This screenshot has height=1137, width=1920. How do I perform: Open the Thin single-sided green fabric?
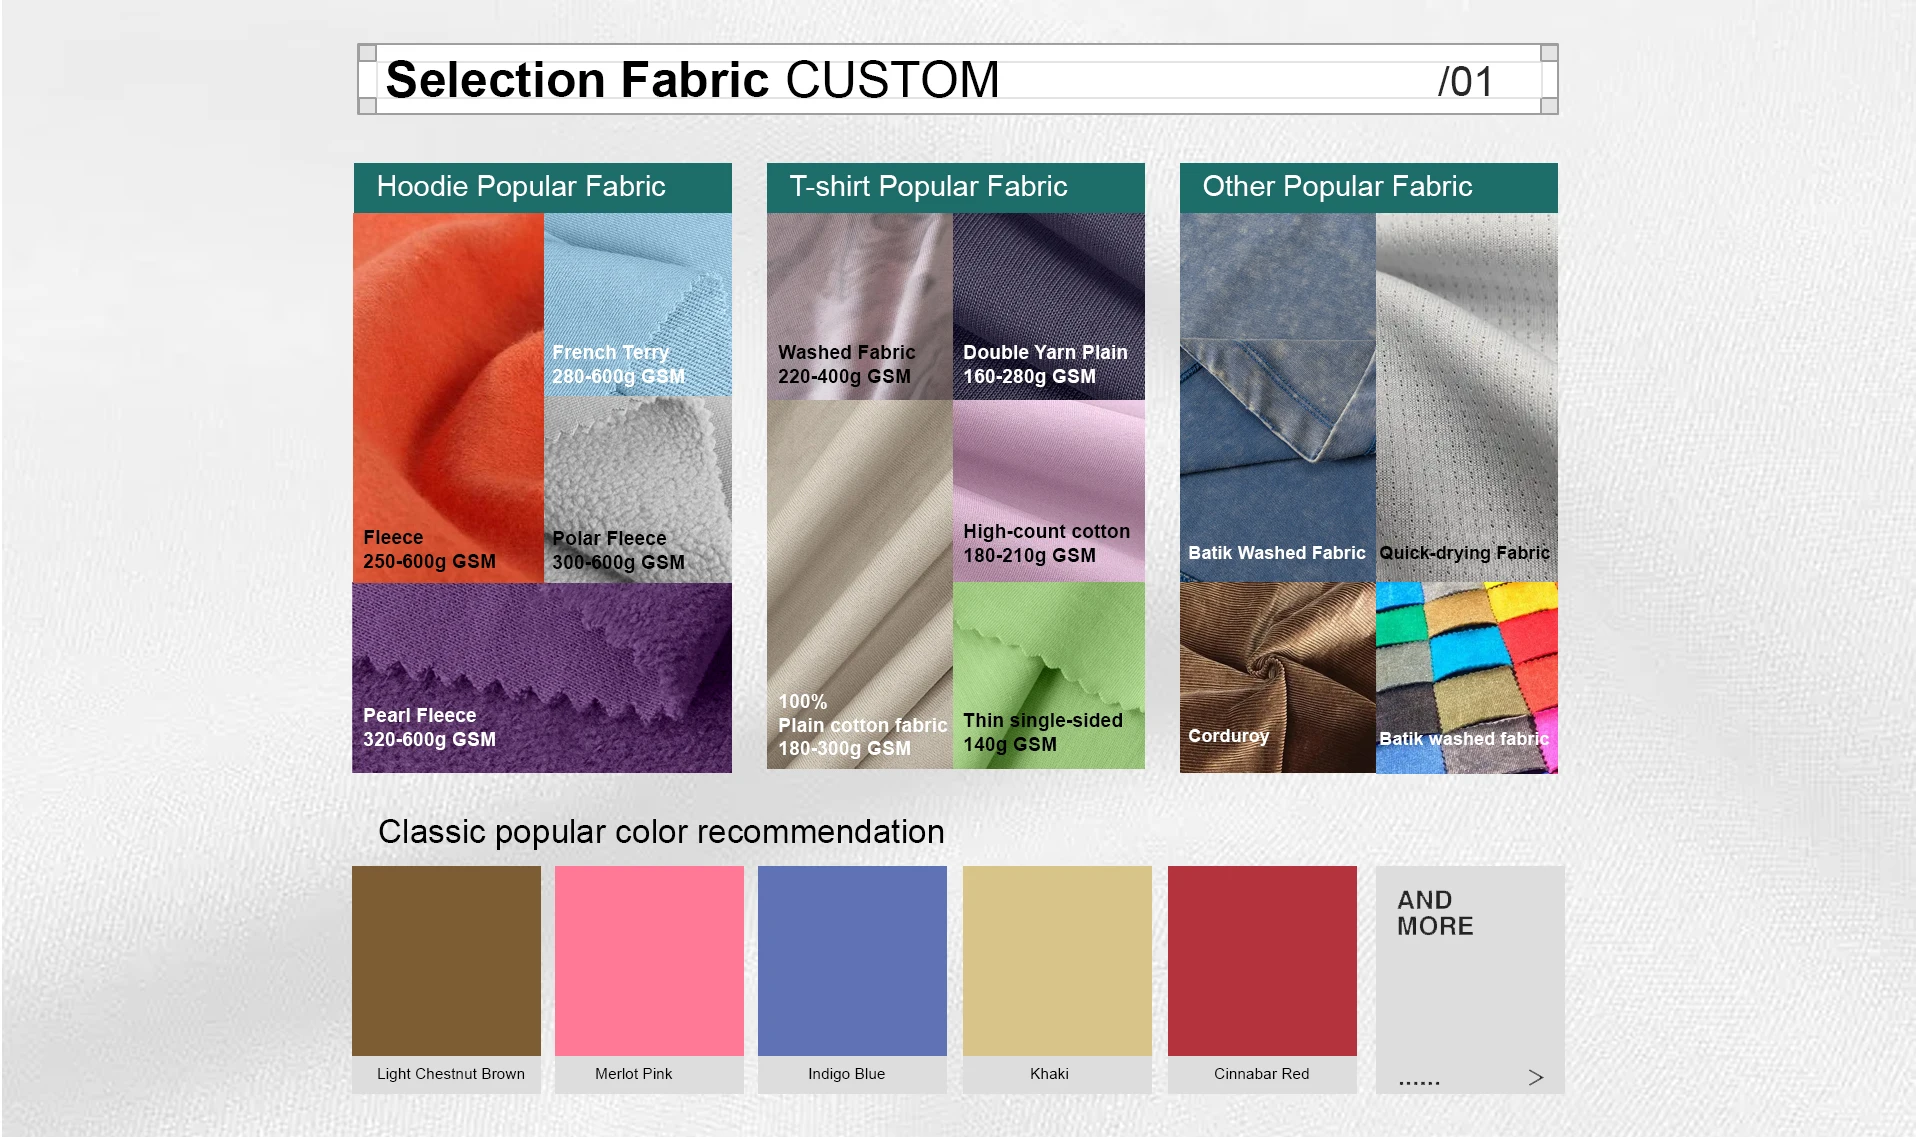(1048, 675)
